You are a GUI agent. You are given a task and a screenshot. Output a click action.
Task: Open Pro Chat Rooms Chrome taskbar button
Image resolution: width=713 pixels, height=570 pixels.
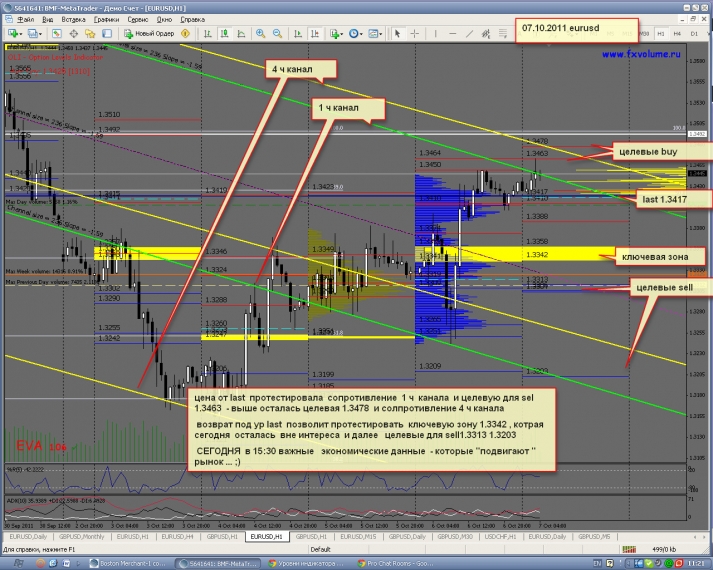[x=397, y=564]
